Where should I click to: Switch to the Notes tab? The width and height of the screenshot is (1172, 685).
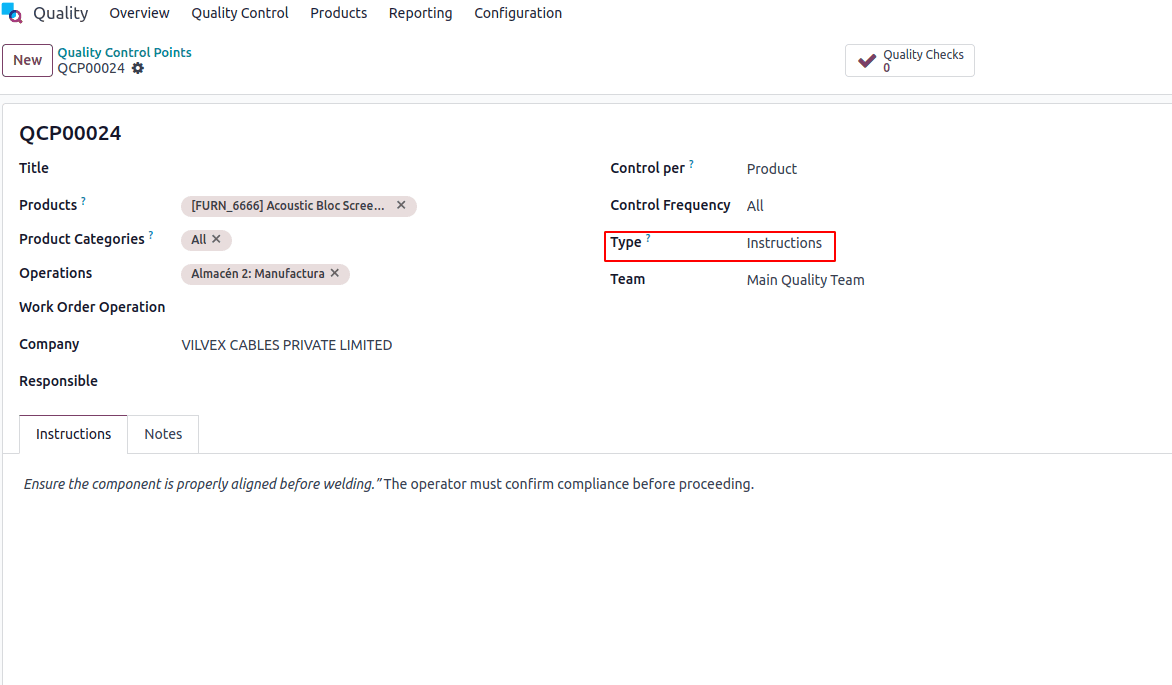click(163, 433)
